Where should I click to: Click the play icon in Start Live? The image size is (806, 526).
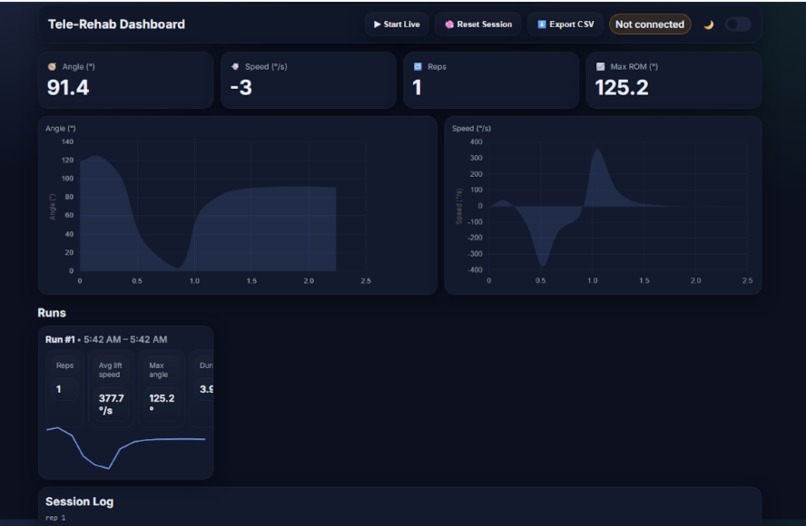pos(377,24)
